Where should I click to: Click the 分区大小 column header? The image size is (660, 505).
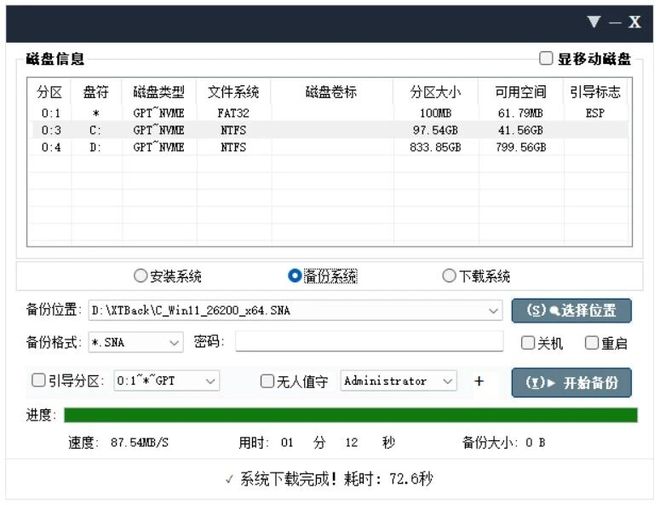(436, 92)
